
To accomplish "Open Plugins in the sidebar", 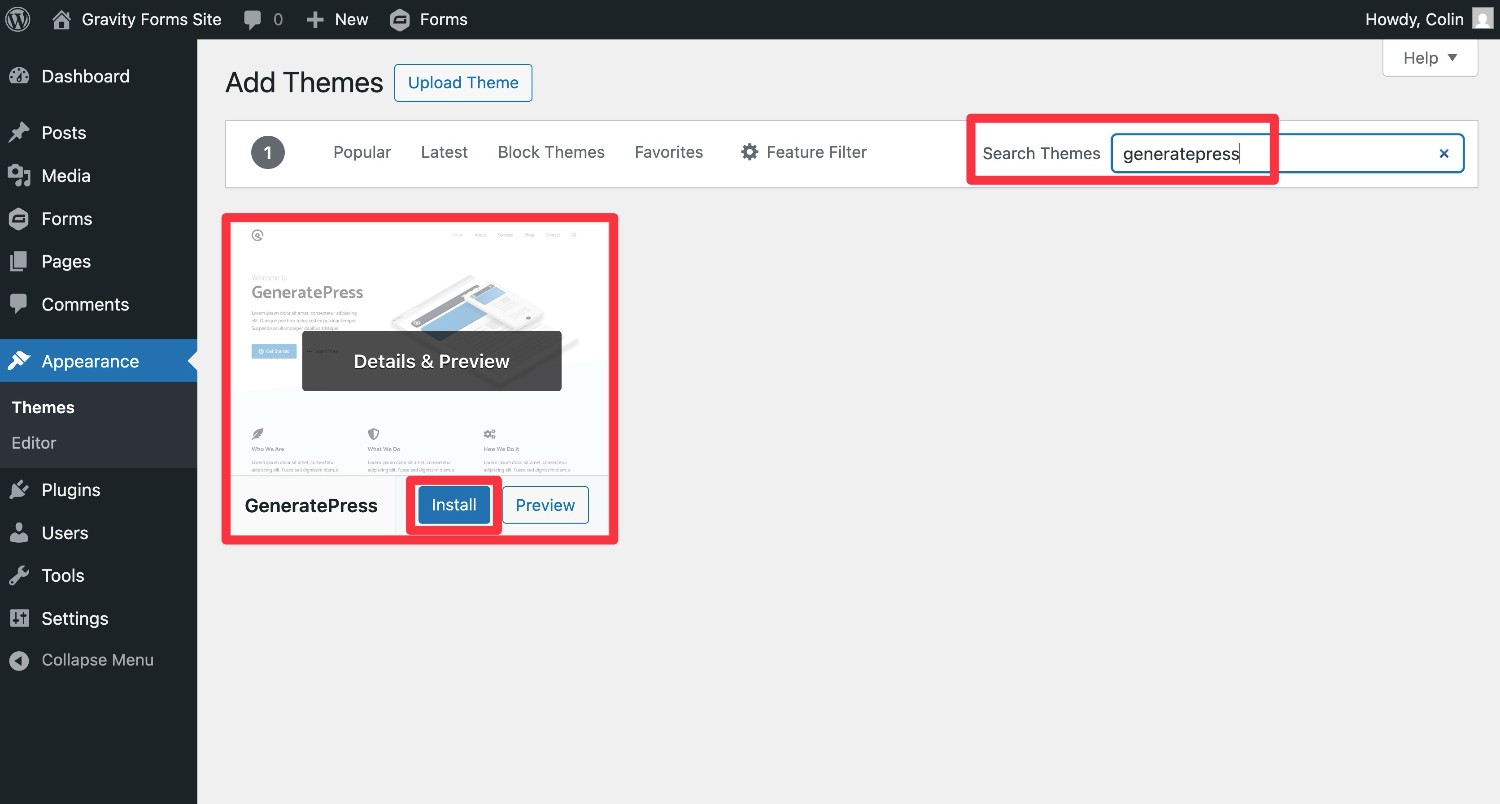I will point(98,490).
